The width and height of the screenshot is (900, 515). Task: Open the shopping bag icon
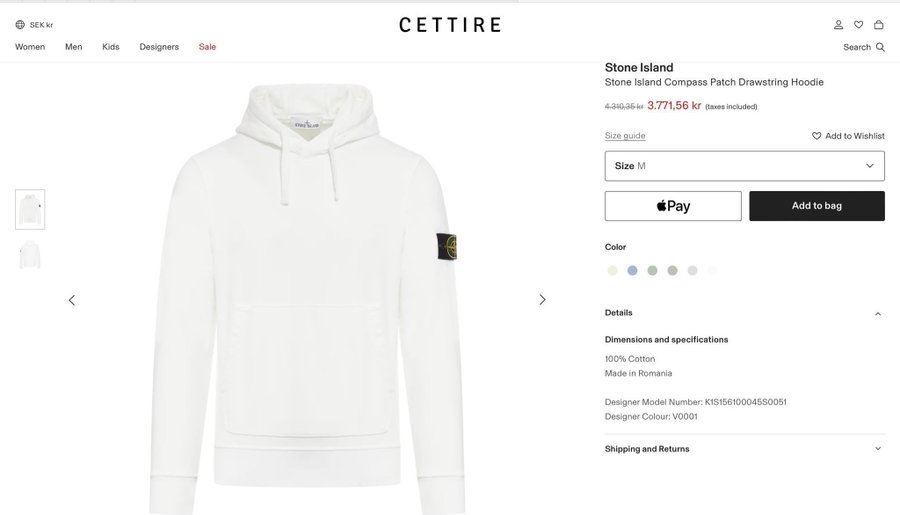[x=879, y=25]
